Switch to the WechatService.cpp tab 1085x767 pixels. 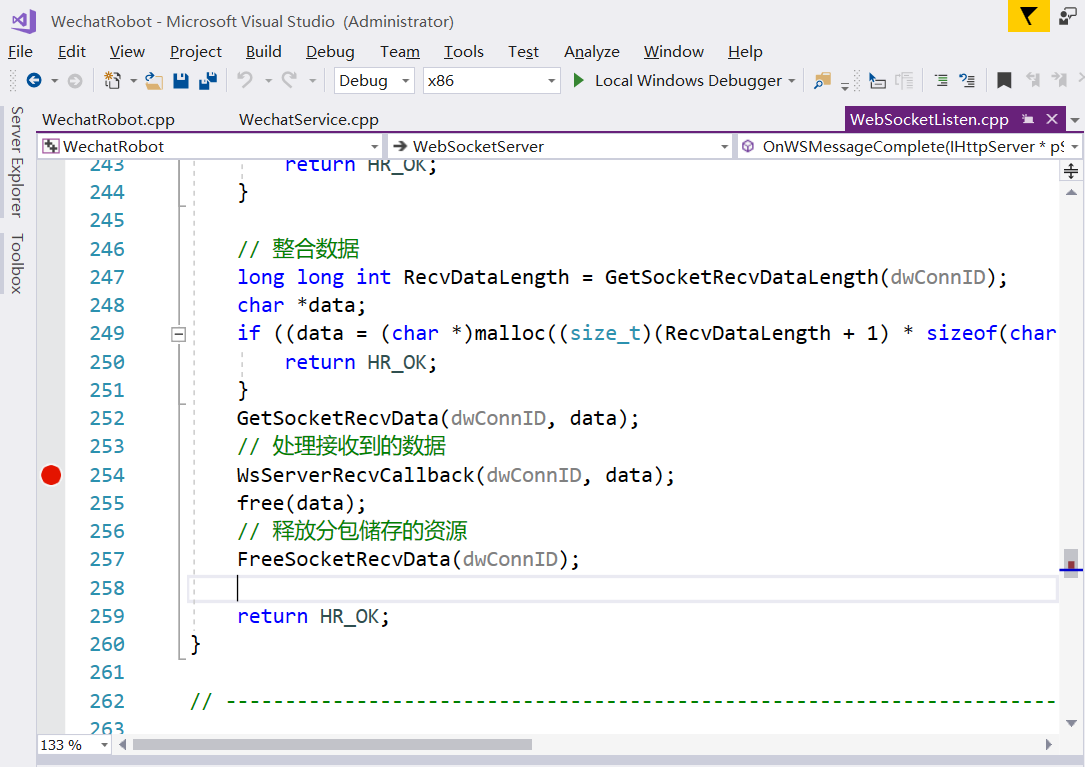tap(309, 120)
